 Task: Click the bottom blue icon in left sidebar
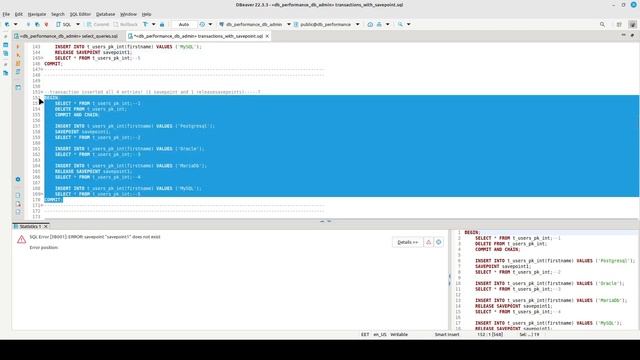pyautogui.click(x=5, y=73)
